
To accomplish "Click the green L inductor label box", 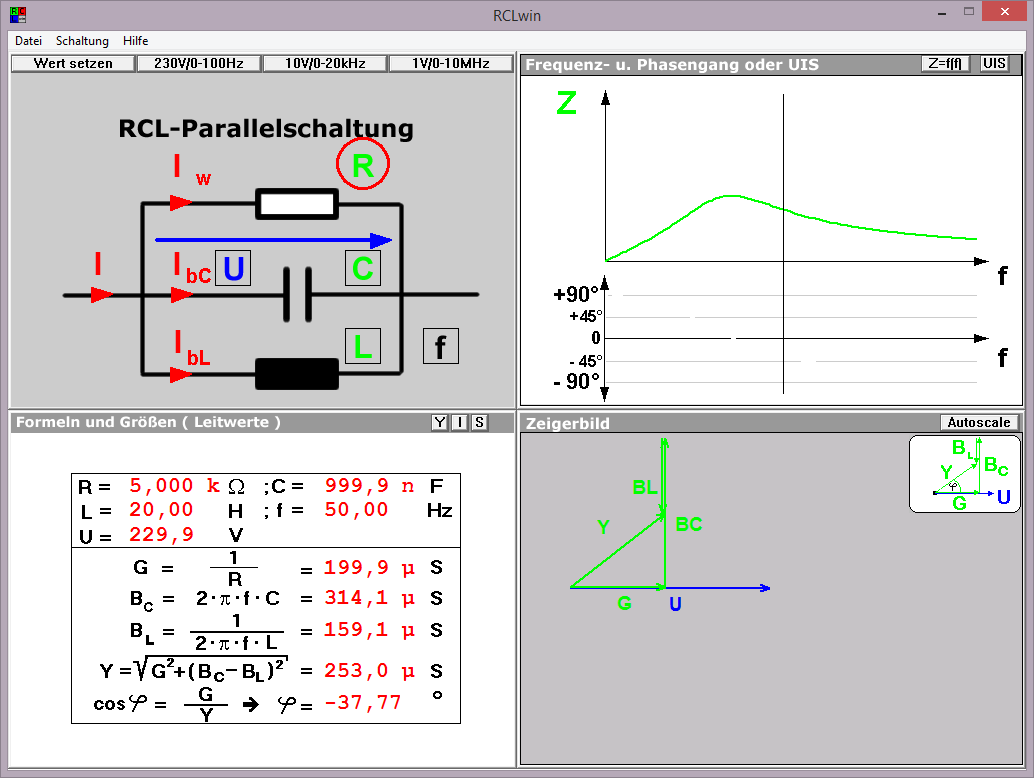I will coord(362,346).
